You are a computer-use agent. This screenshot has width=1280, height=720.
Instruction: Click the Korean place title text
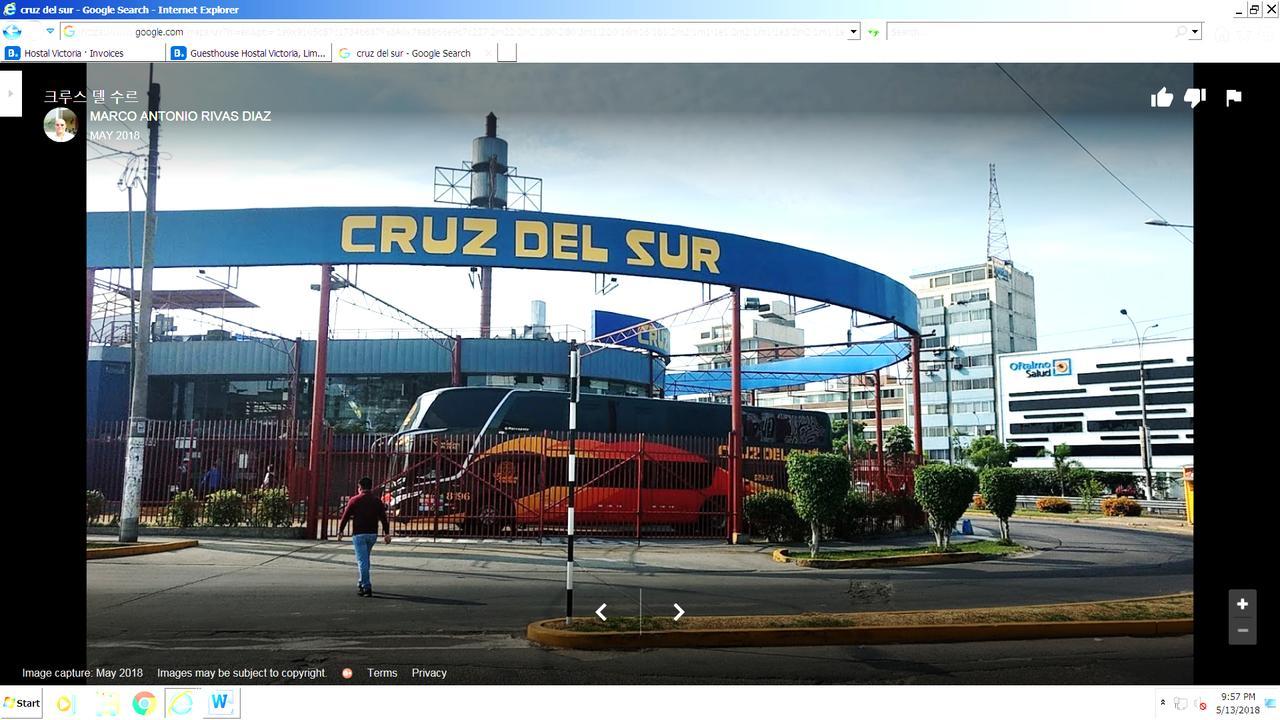click(x=91, y=97)
